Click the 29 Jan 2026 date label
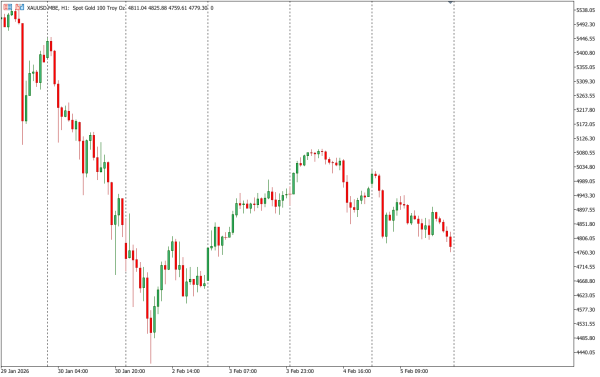This screenshot has height=377, width=600. [15, 371]
